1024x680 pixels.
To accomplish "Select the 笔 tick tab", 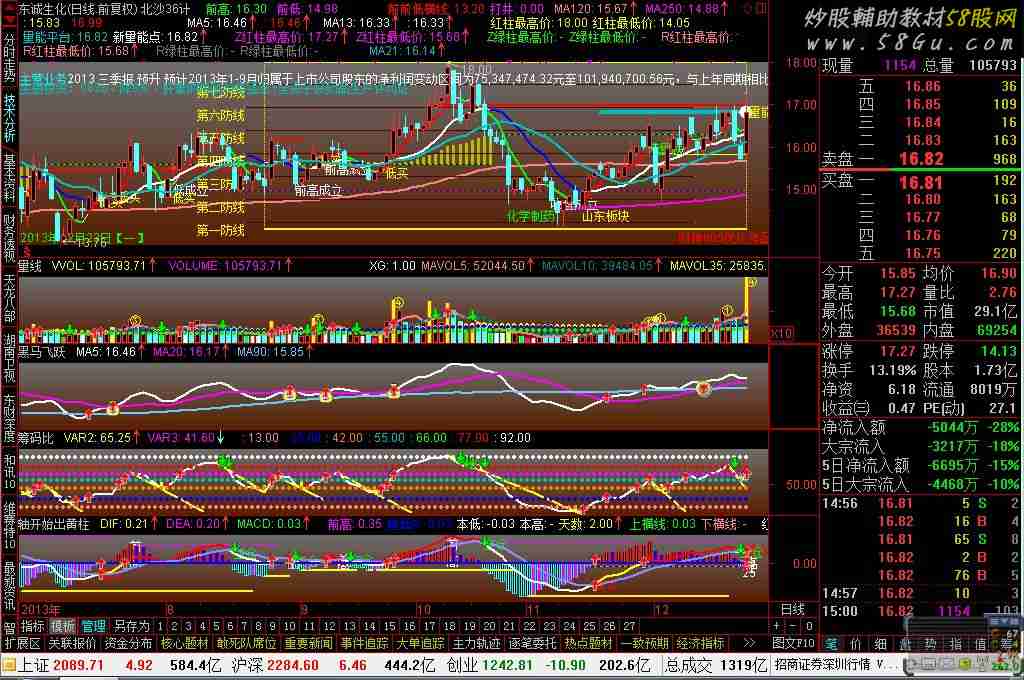I will pos(831,644).
